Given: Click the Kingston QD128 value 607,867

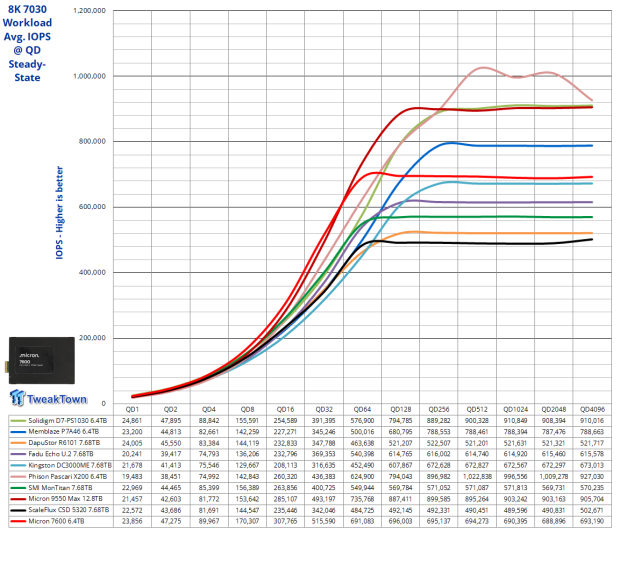Looking at the screenshot, I should tap(401, 466).
